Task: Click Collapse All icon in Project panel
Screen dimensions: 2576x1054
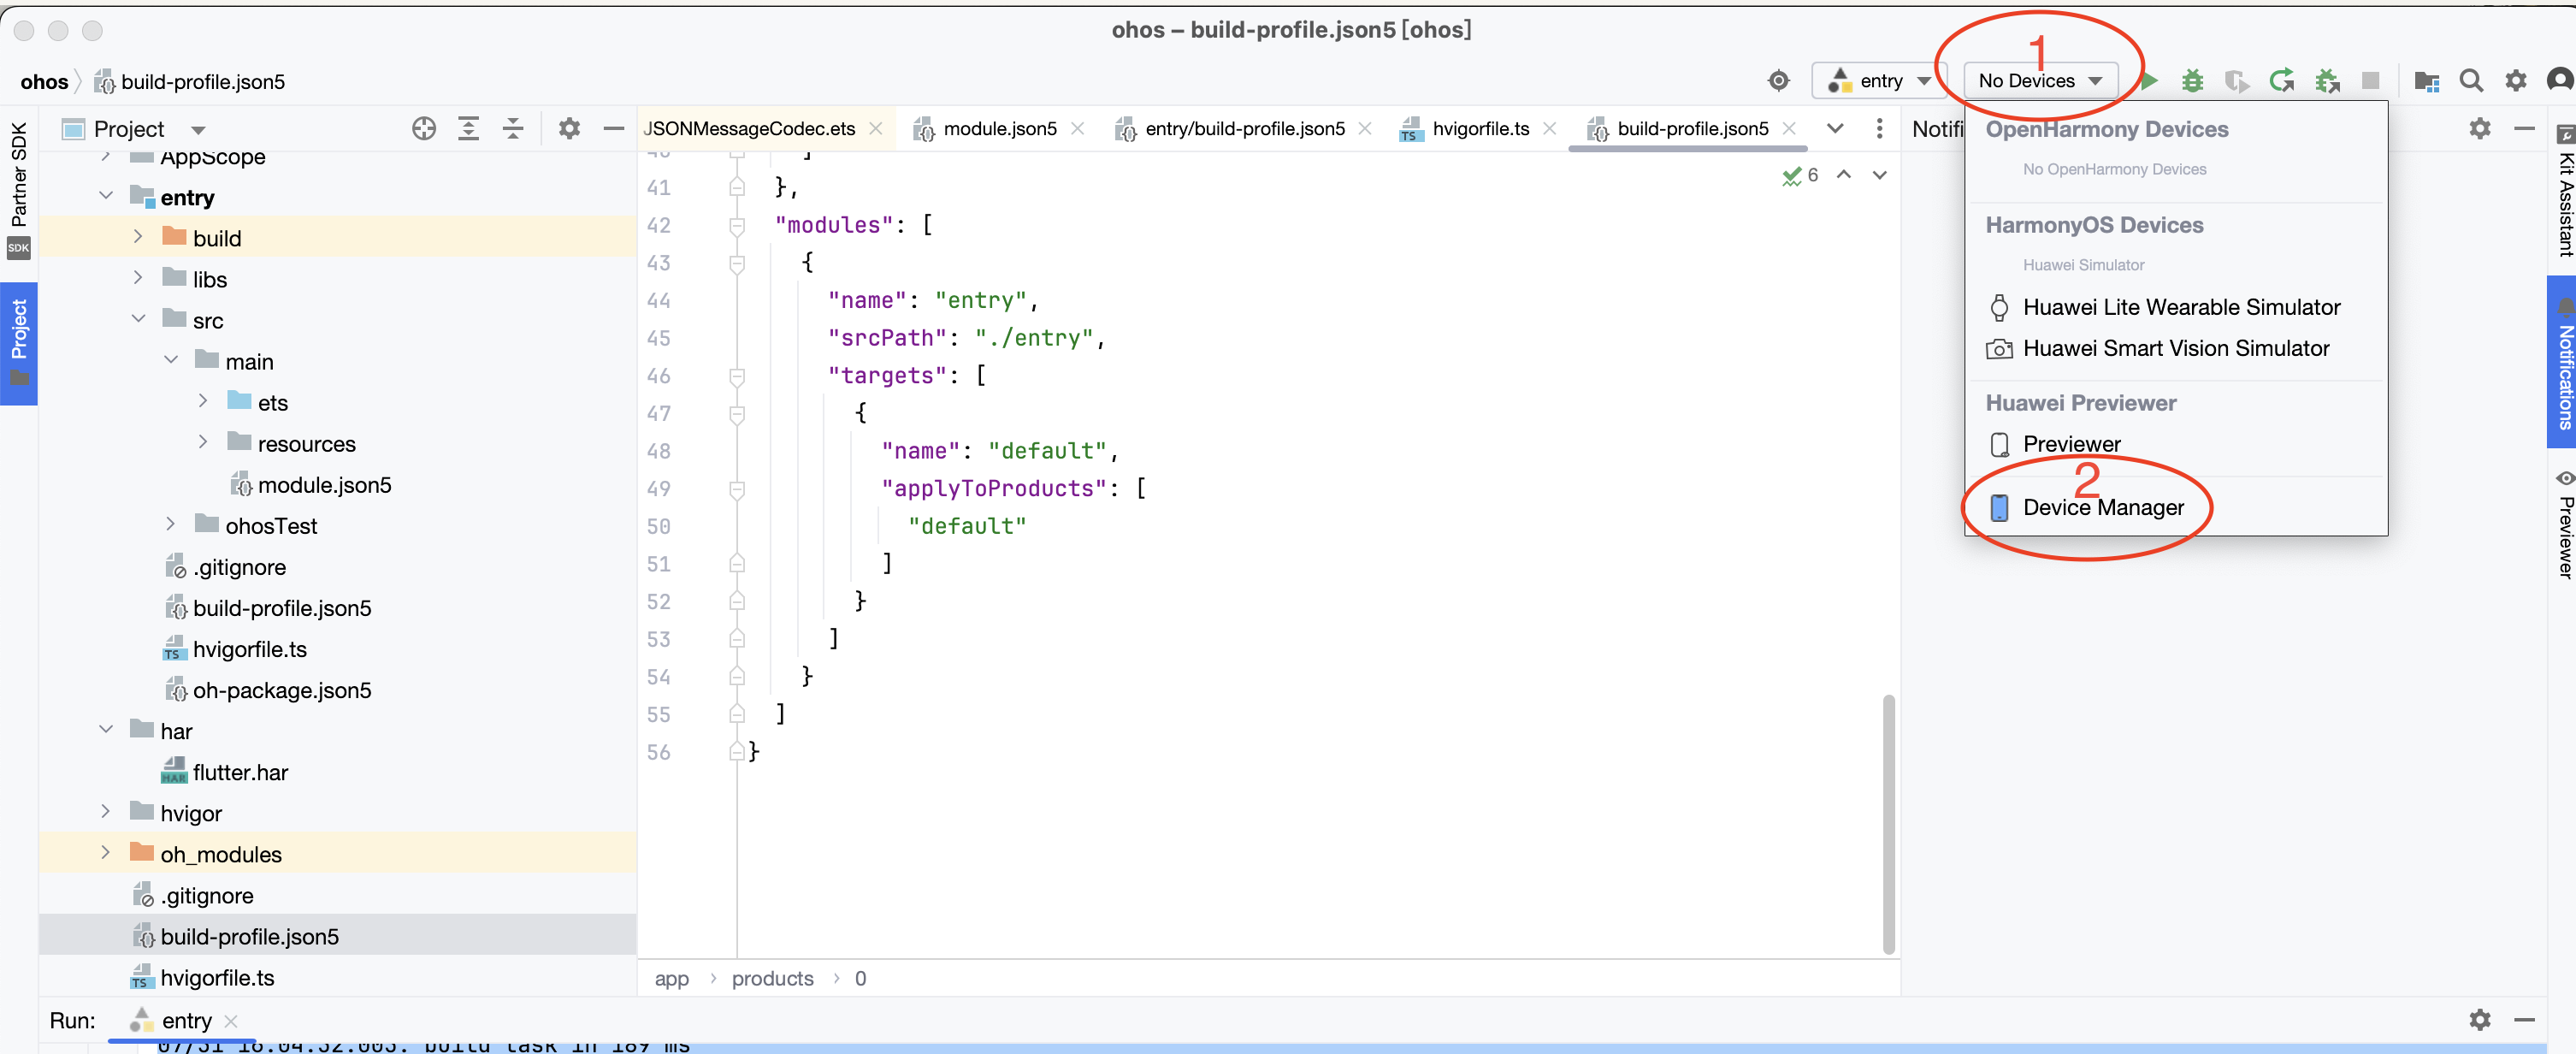Action: click(x=513, y=128)
